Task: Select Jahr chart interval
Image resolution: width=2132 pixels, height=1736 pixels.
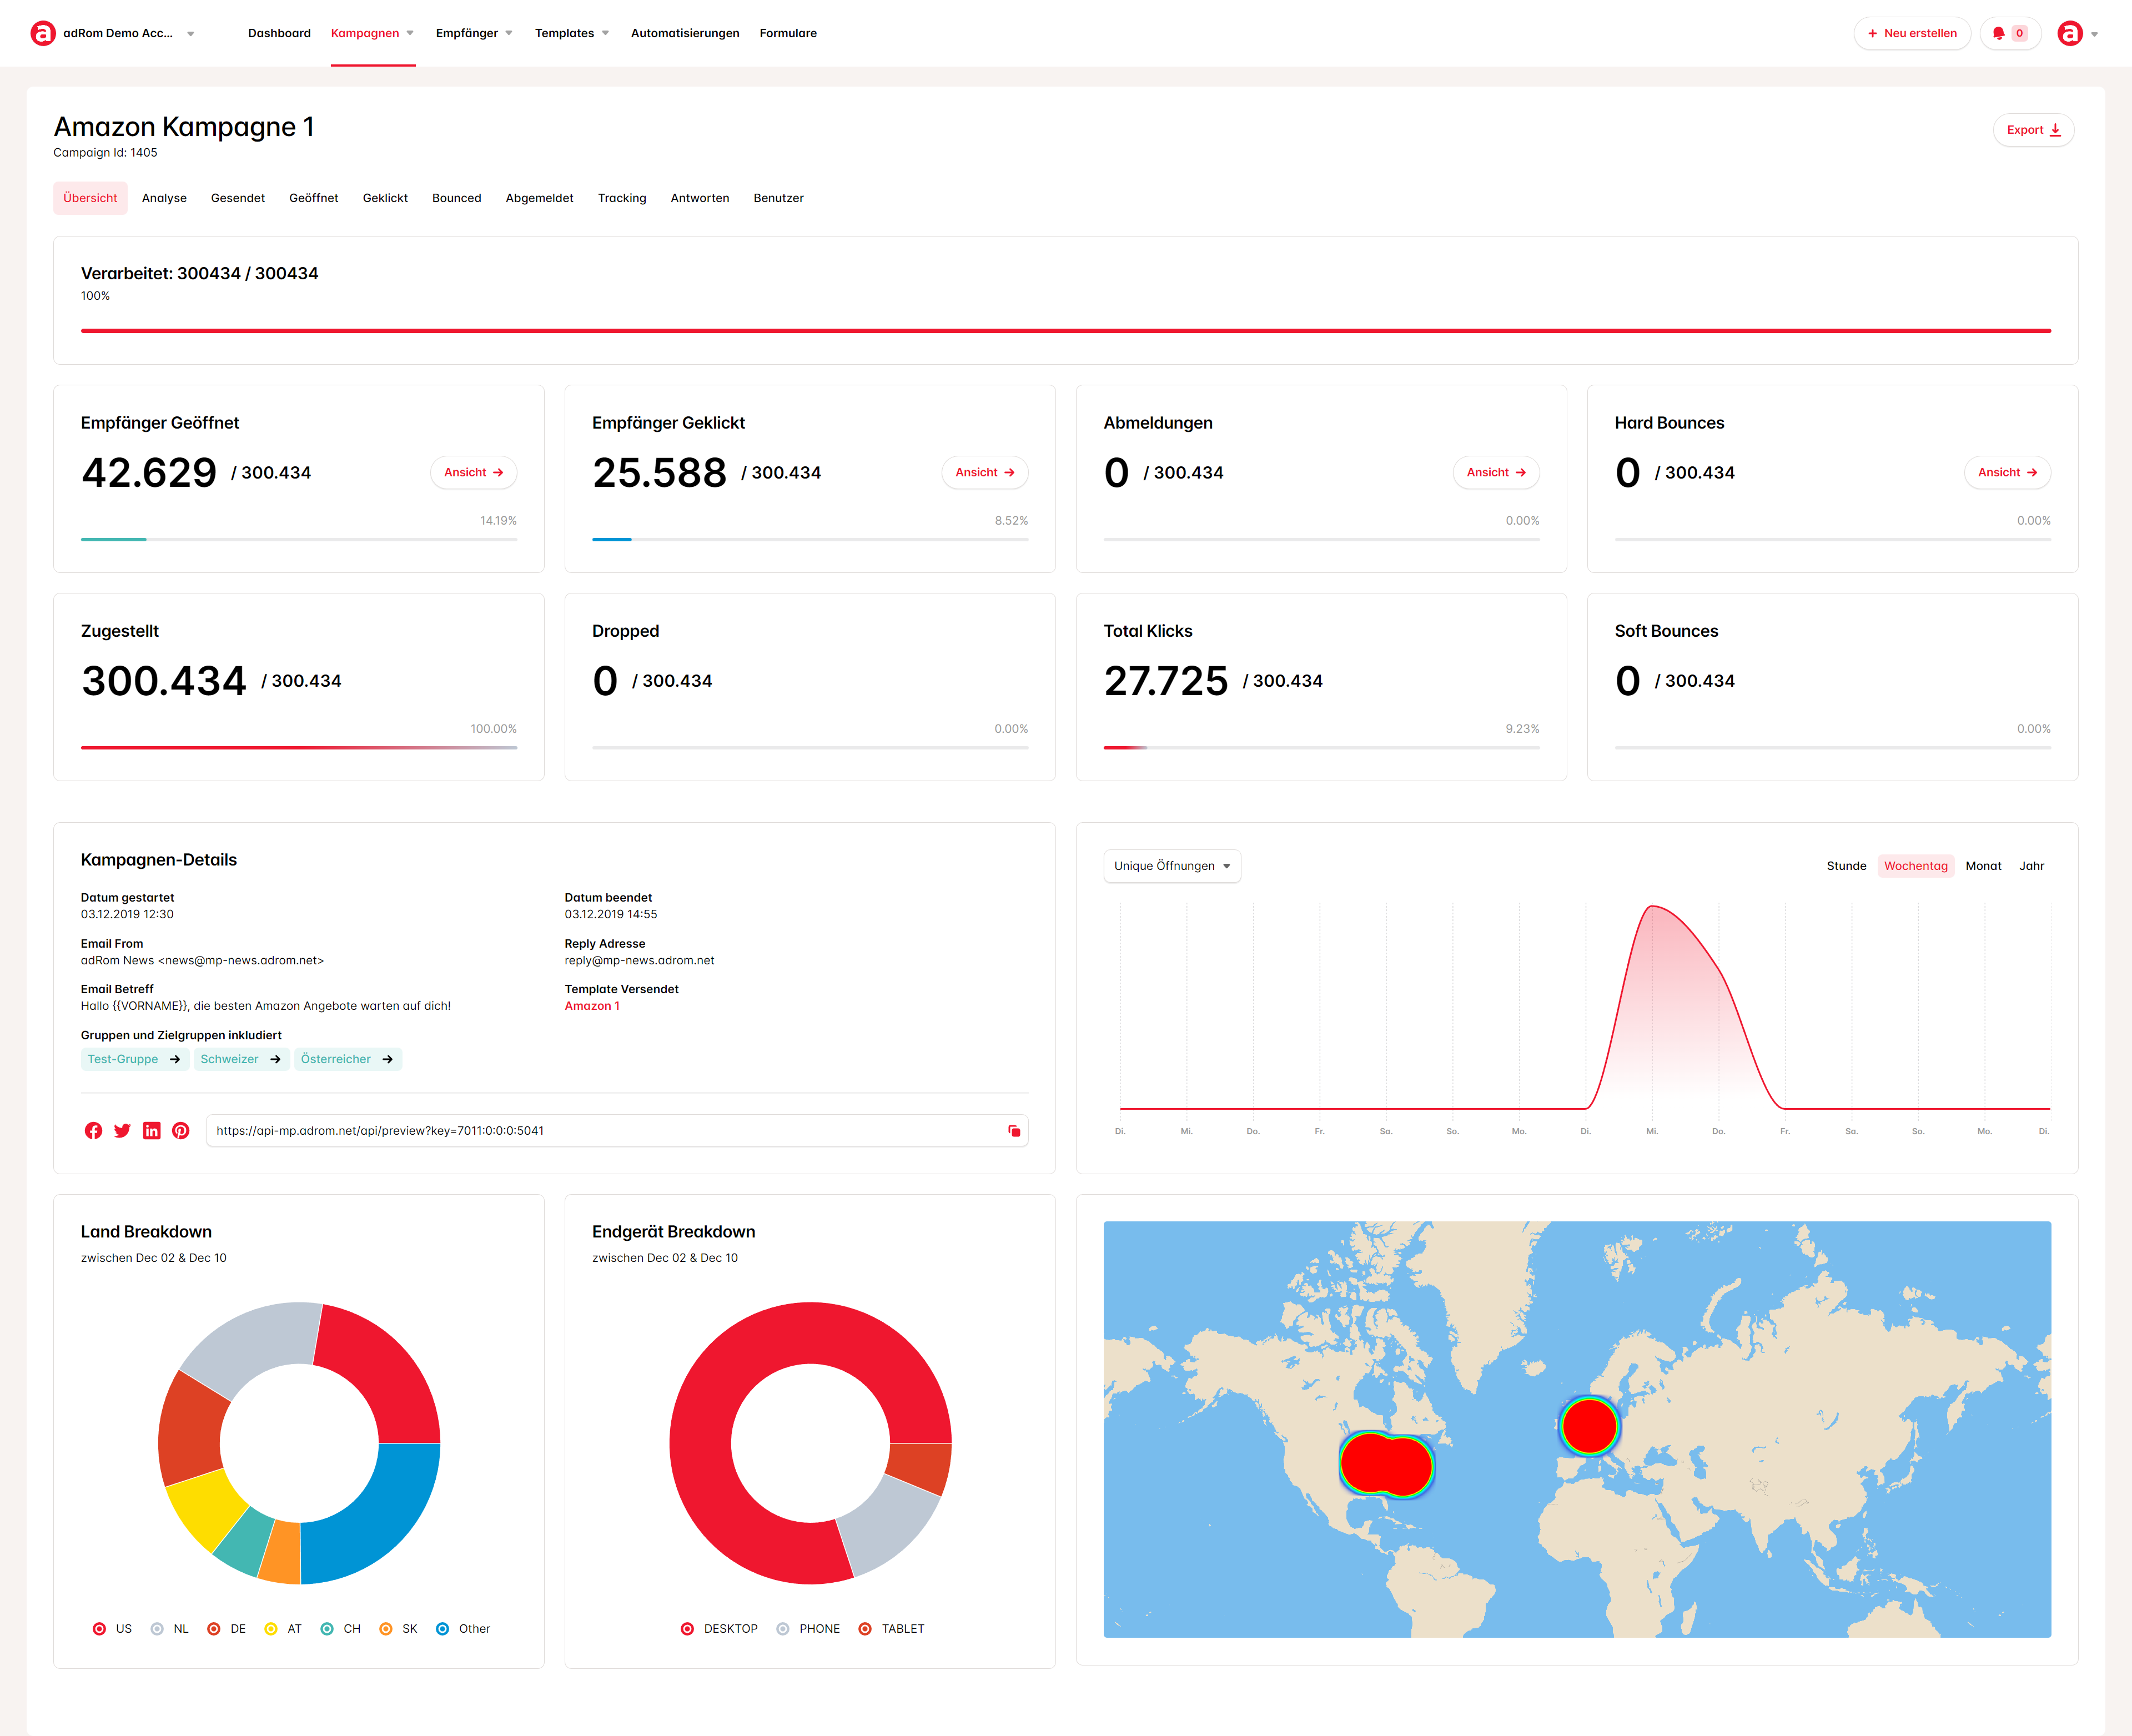Action: pos(2031,866)
